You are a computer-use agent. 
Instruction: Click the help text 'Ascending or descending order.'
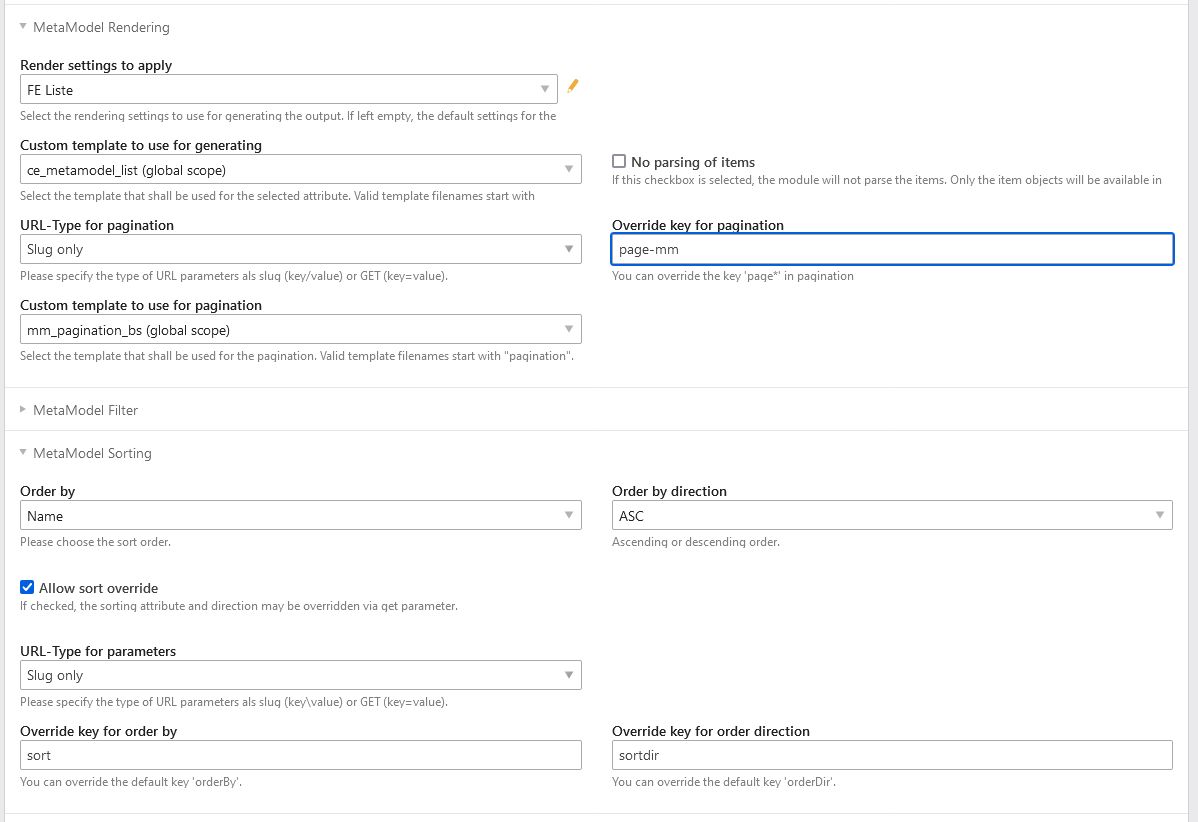pyautogui.click(x=696, y=542)
